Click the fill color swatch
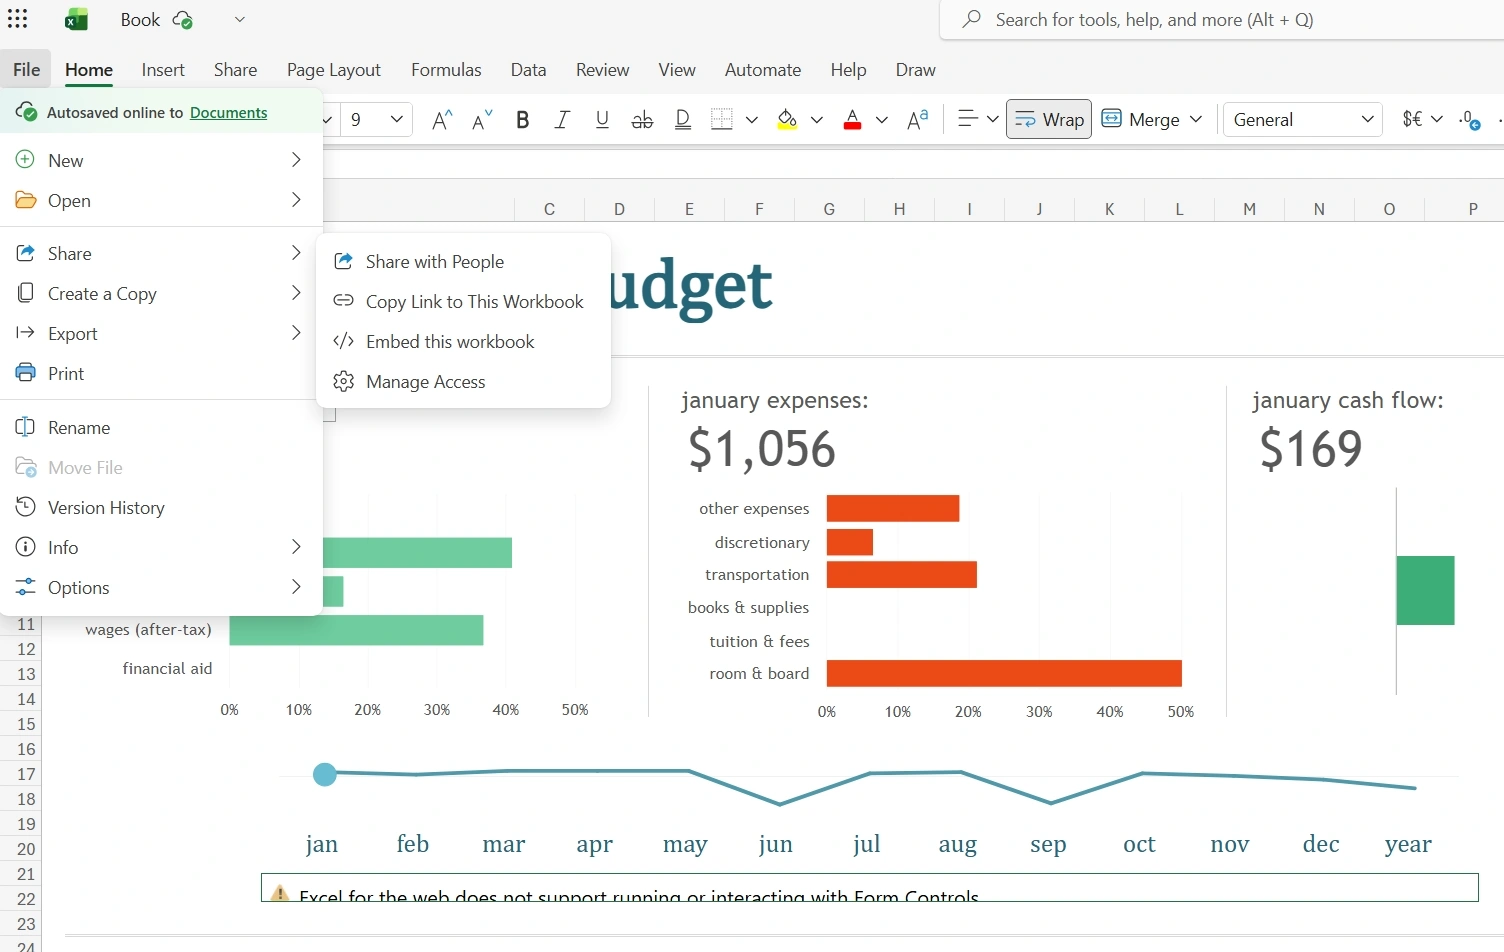 787,120
